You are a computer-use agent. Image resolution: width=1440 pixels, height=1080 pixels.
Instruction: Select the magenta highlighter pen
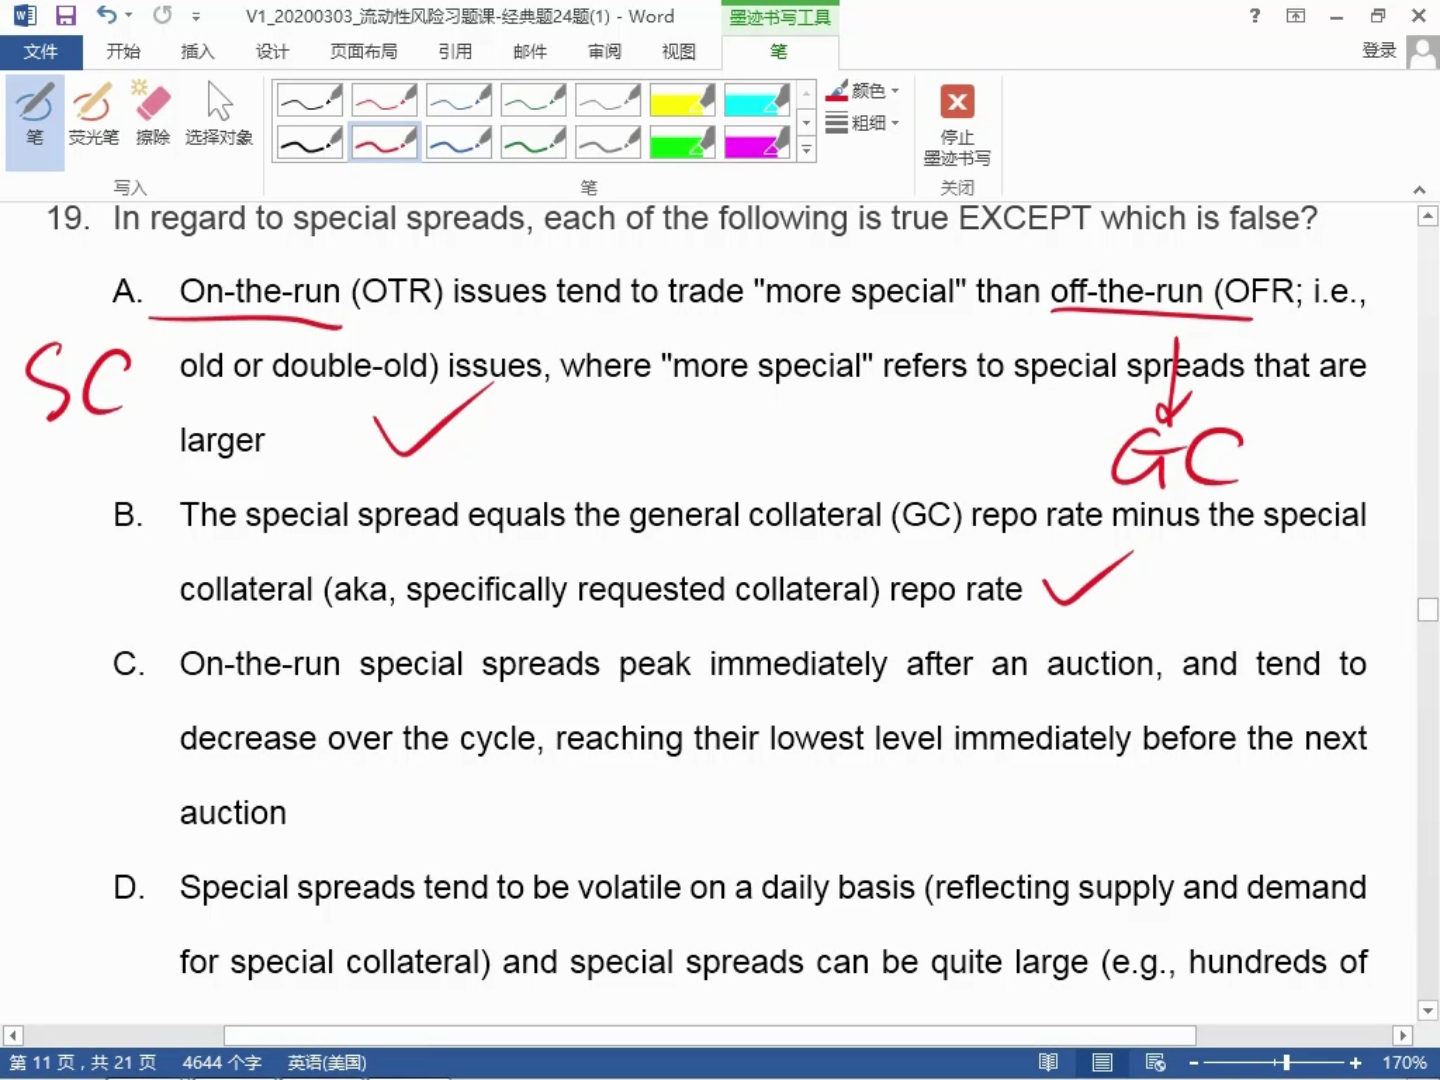757,142
